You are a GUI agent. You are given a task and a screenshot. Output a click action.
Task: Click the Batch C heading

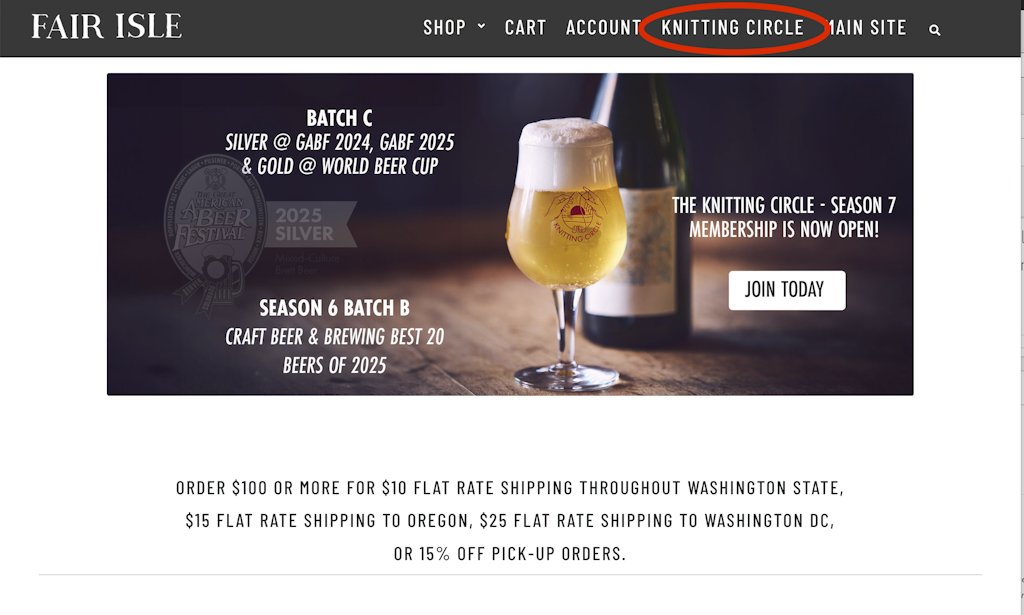point(339,119)
